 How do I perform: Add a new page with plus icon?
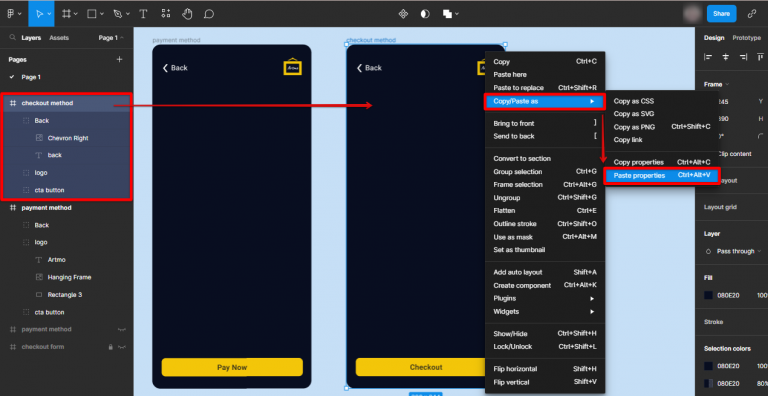click(x=119, y=59)
